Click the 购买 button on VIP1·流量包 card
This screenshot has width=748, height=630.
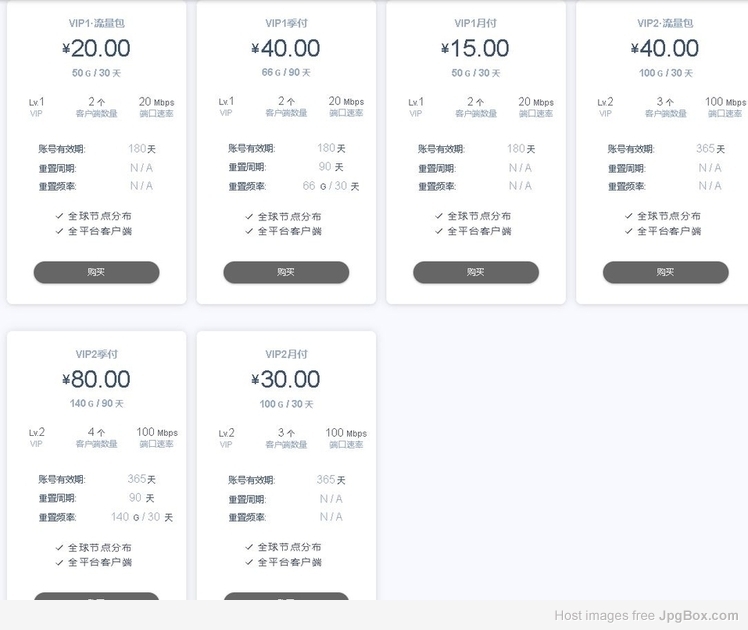click(x=96, y=272)
